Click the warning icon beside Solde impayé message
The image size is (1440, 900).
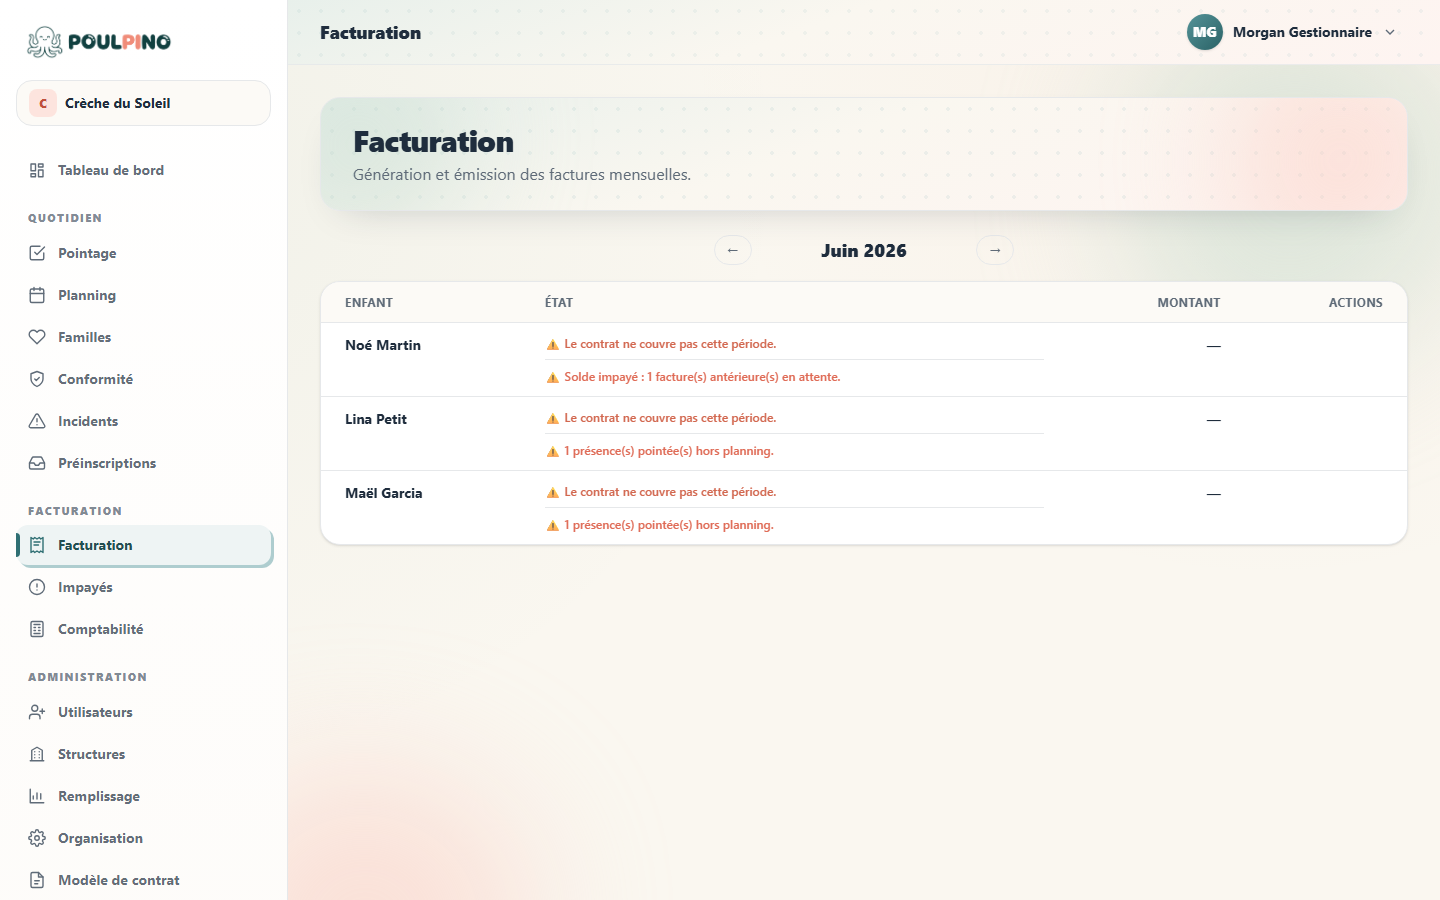pos(552,378)
